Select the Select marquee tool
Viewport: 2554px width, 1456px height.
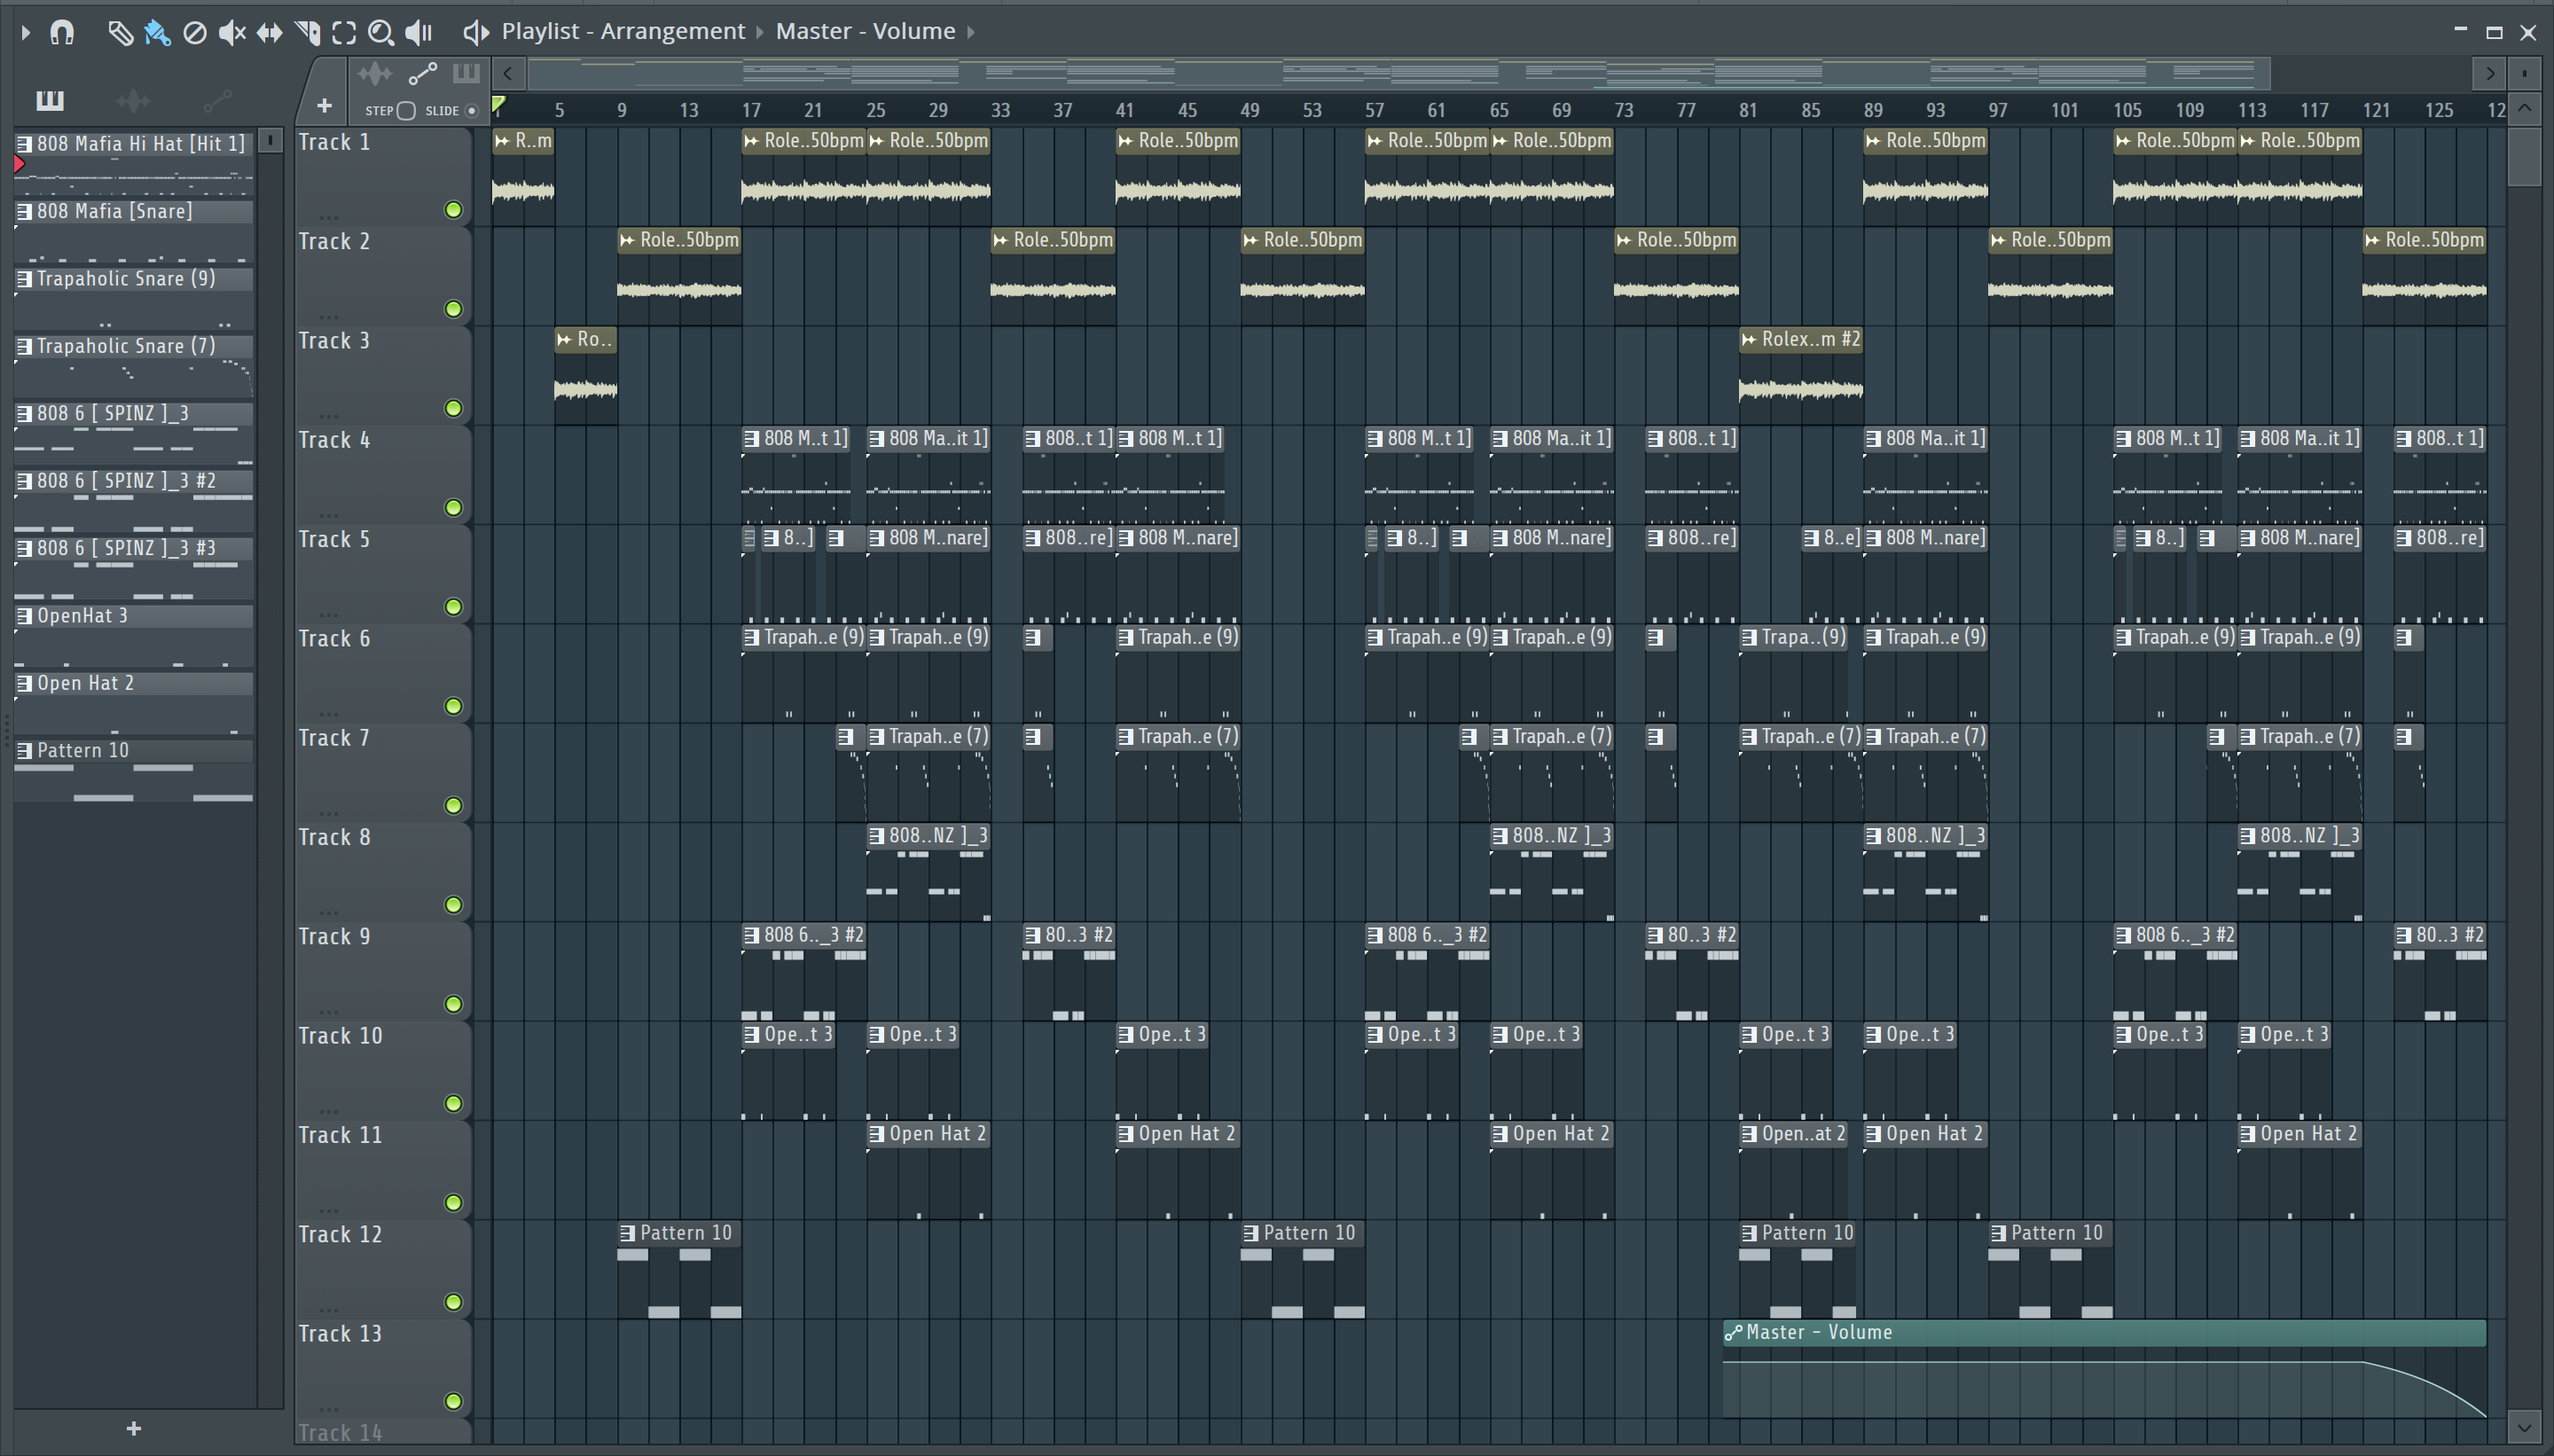344,33
